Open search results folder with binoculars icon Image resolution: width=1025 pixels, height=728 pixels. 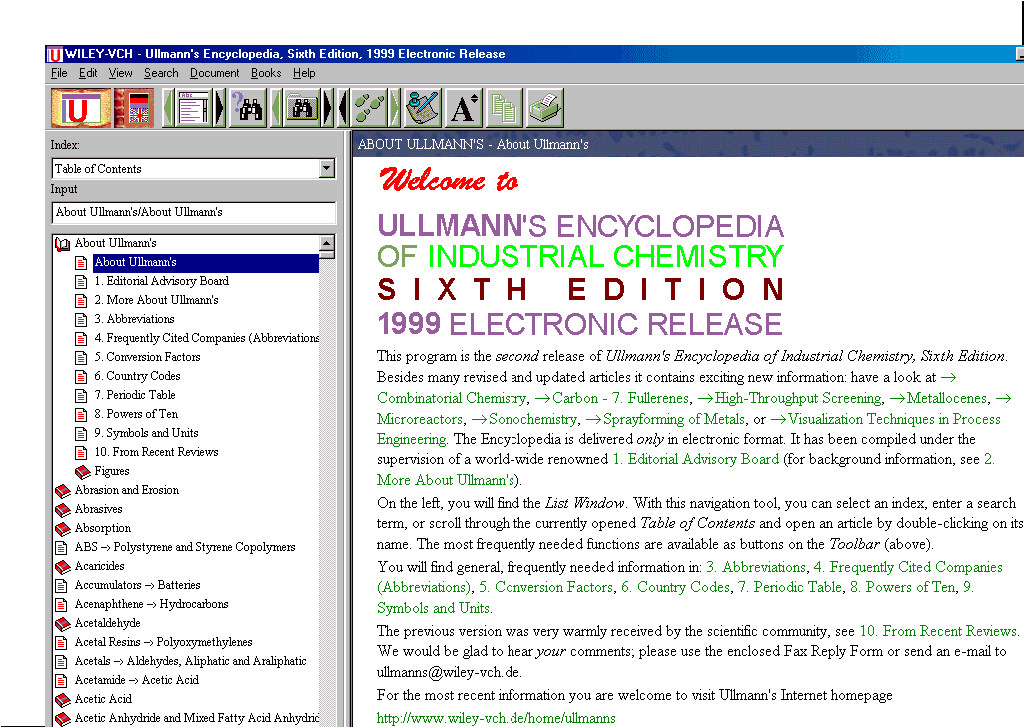[x=303, y=108]
